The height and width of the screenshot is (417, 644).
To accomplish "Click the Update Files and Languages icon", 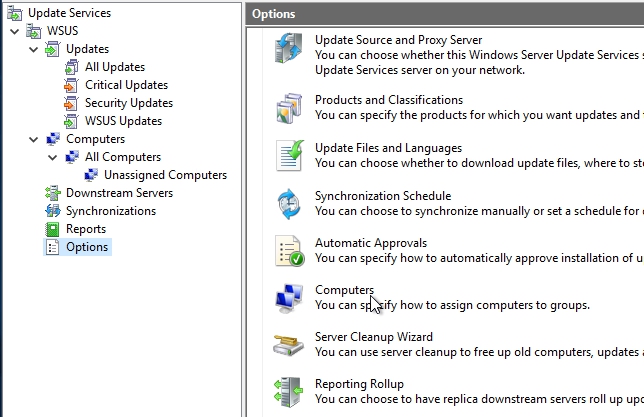I will (x=289, y=156).
